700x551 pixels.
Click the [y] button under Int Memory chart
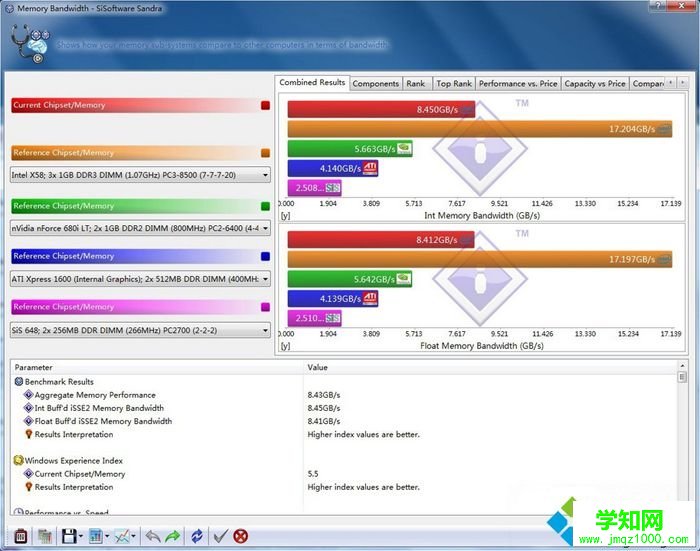[285, 216]
